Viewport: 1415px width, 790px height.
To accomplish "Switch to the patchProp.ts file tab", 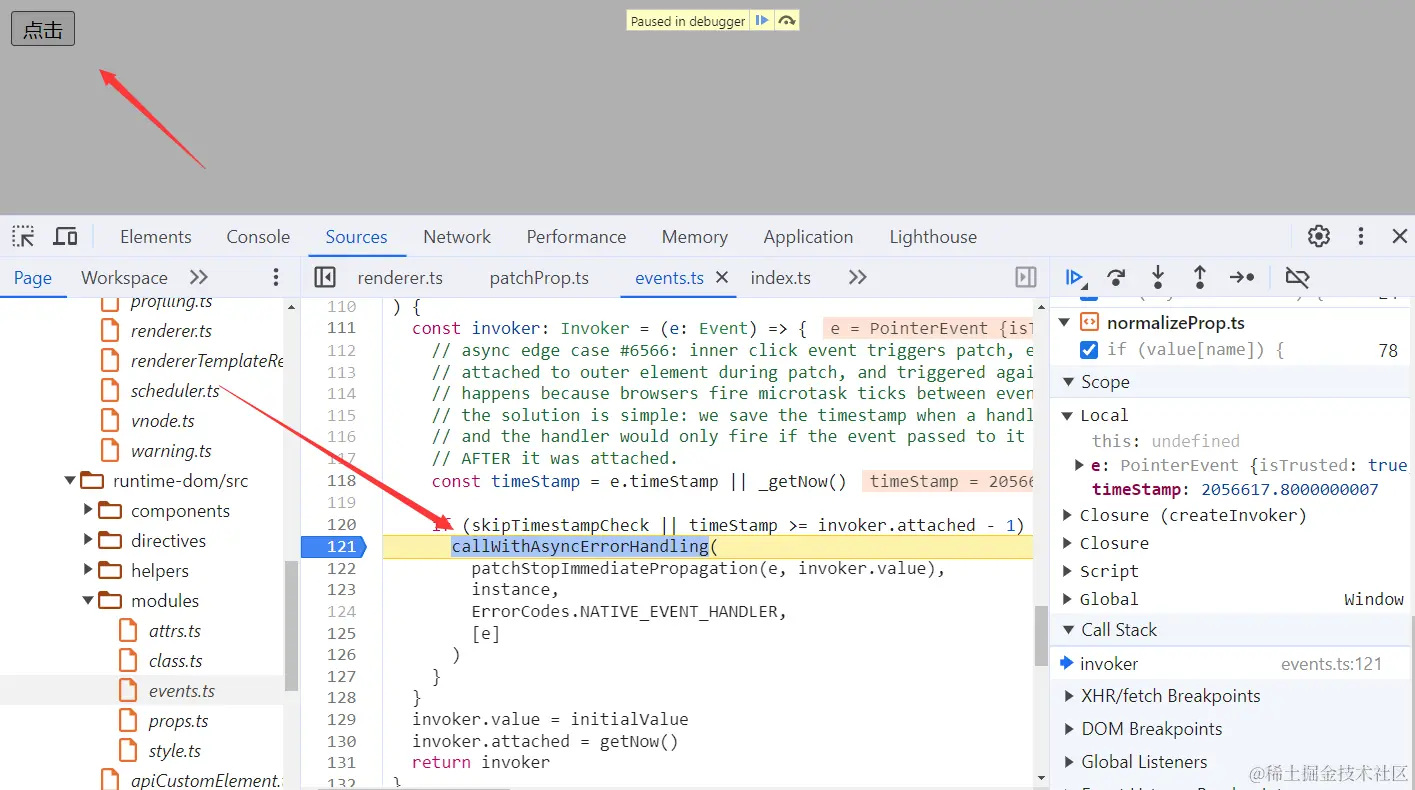I will (539, 278).
